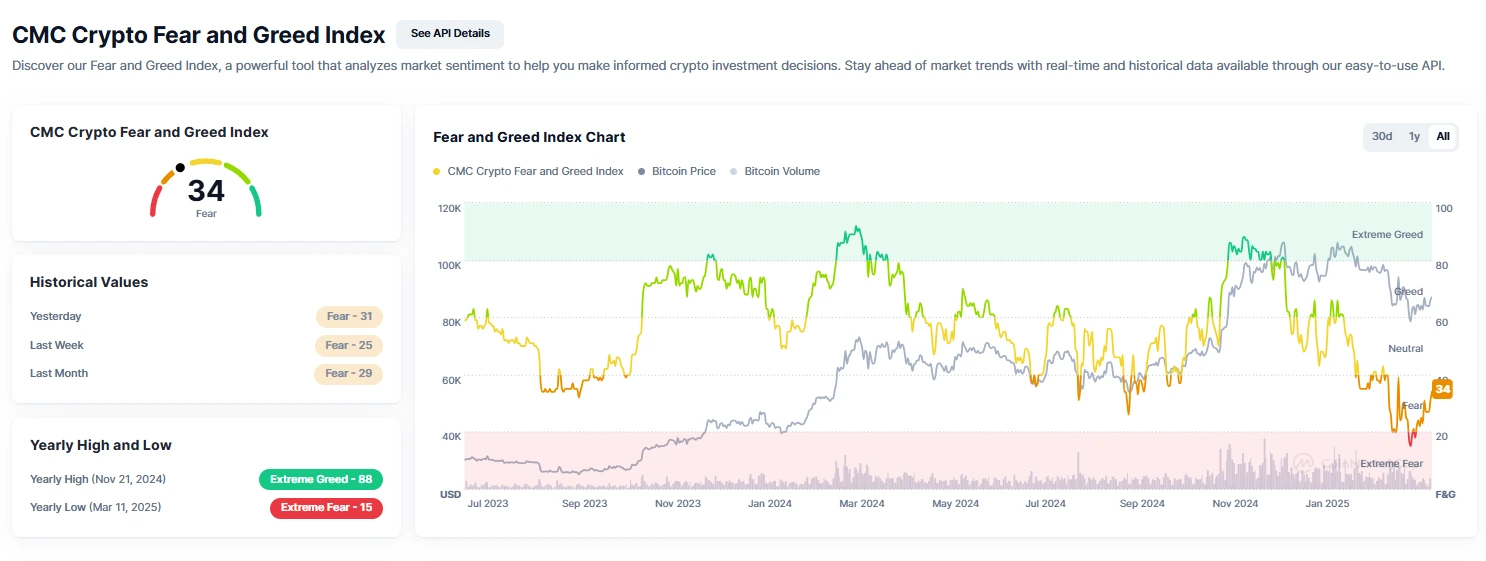Click the See API Details button
This screenshot has height=561, width=1486.
450,34
